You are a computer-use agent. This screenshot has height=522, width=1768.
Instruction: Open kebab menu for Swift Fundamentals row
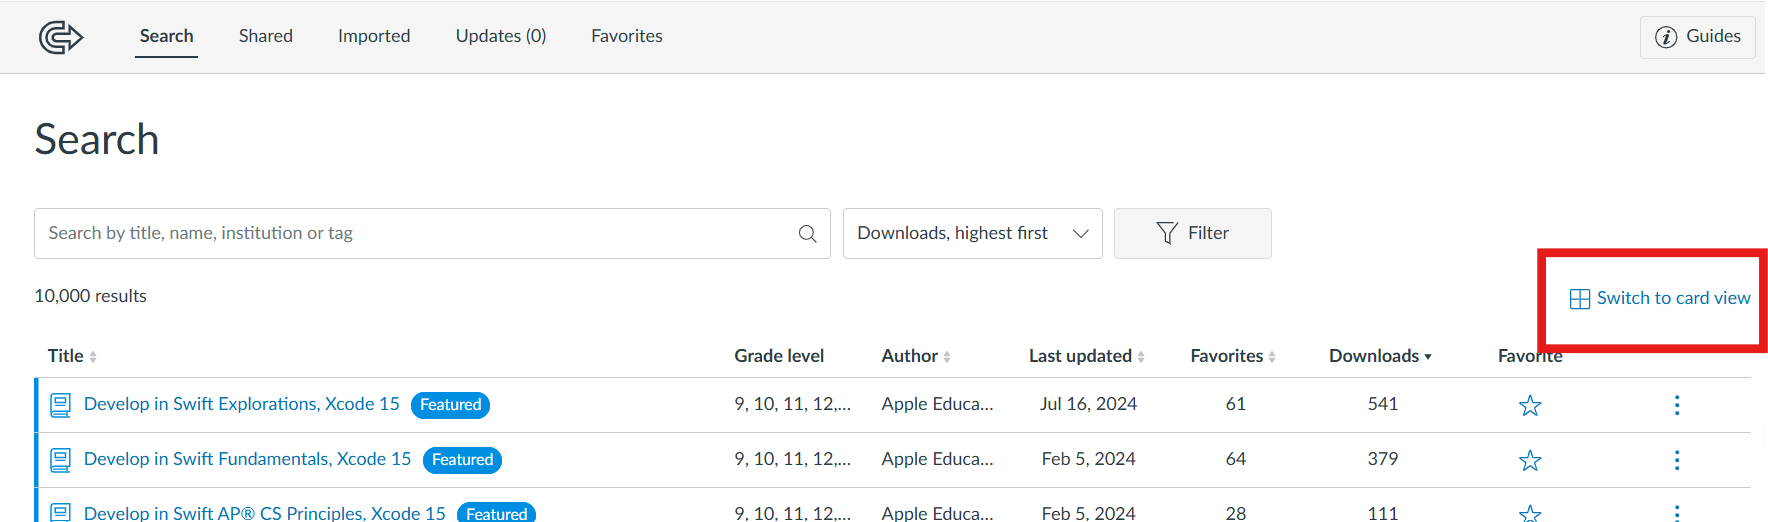click(x=1676, y=460)
